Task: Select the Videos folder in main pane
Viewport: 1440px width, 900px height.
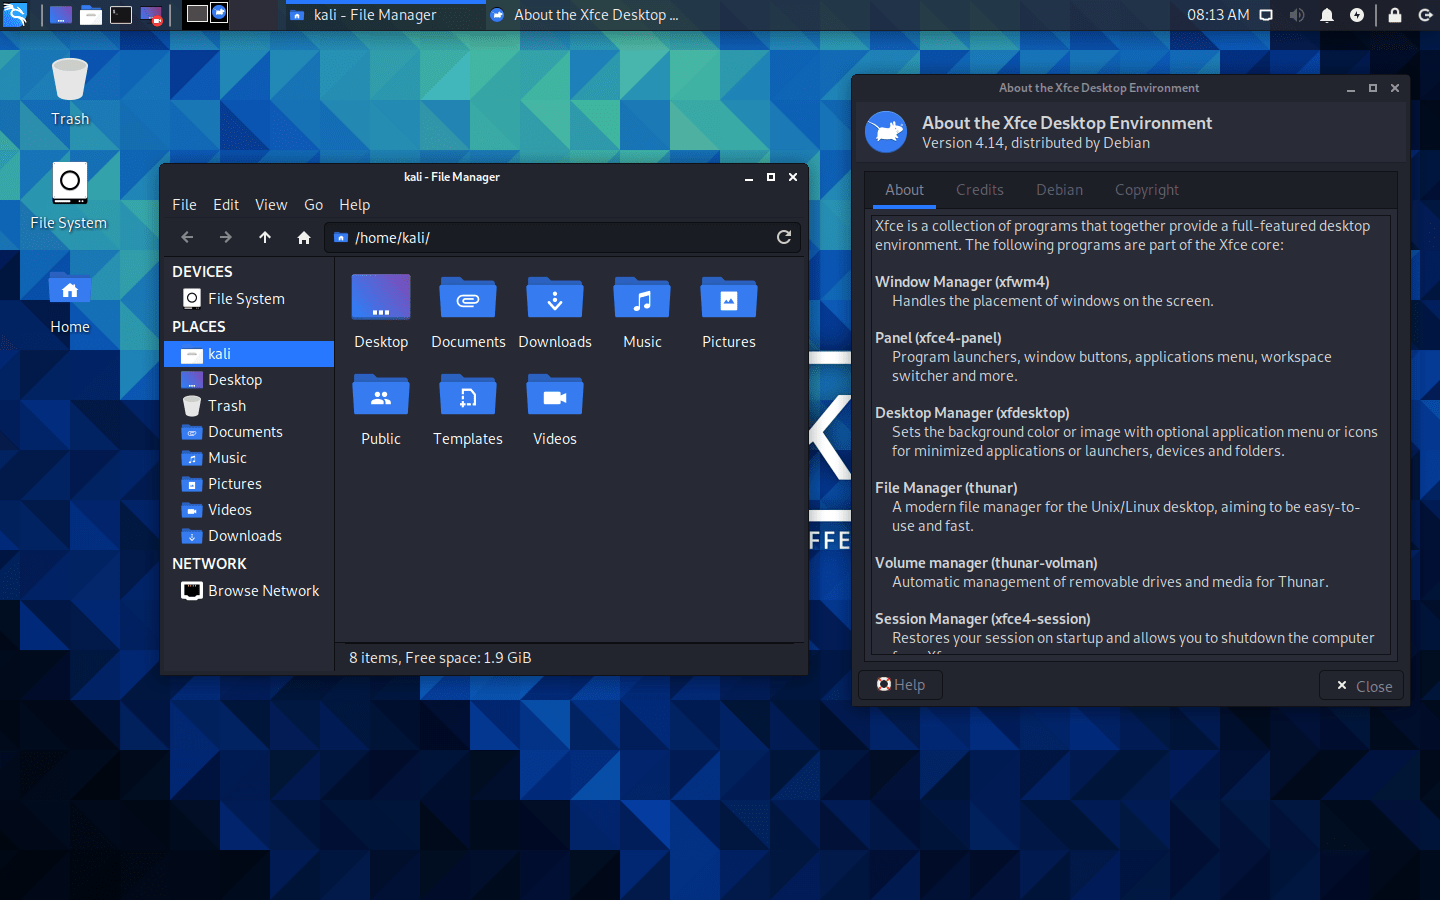Action: pyautogui.click(x=555, y=409)
